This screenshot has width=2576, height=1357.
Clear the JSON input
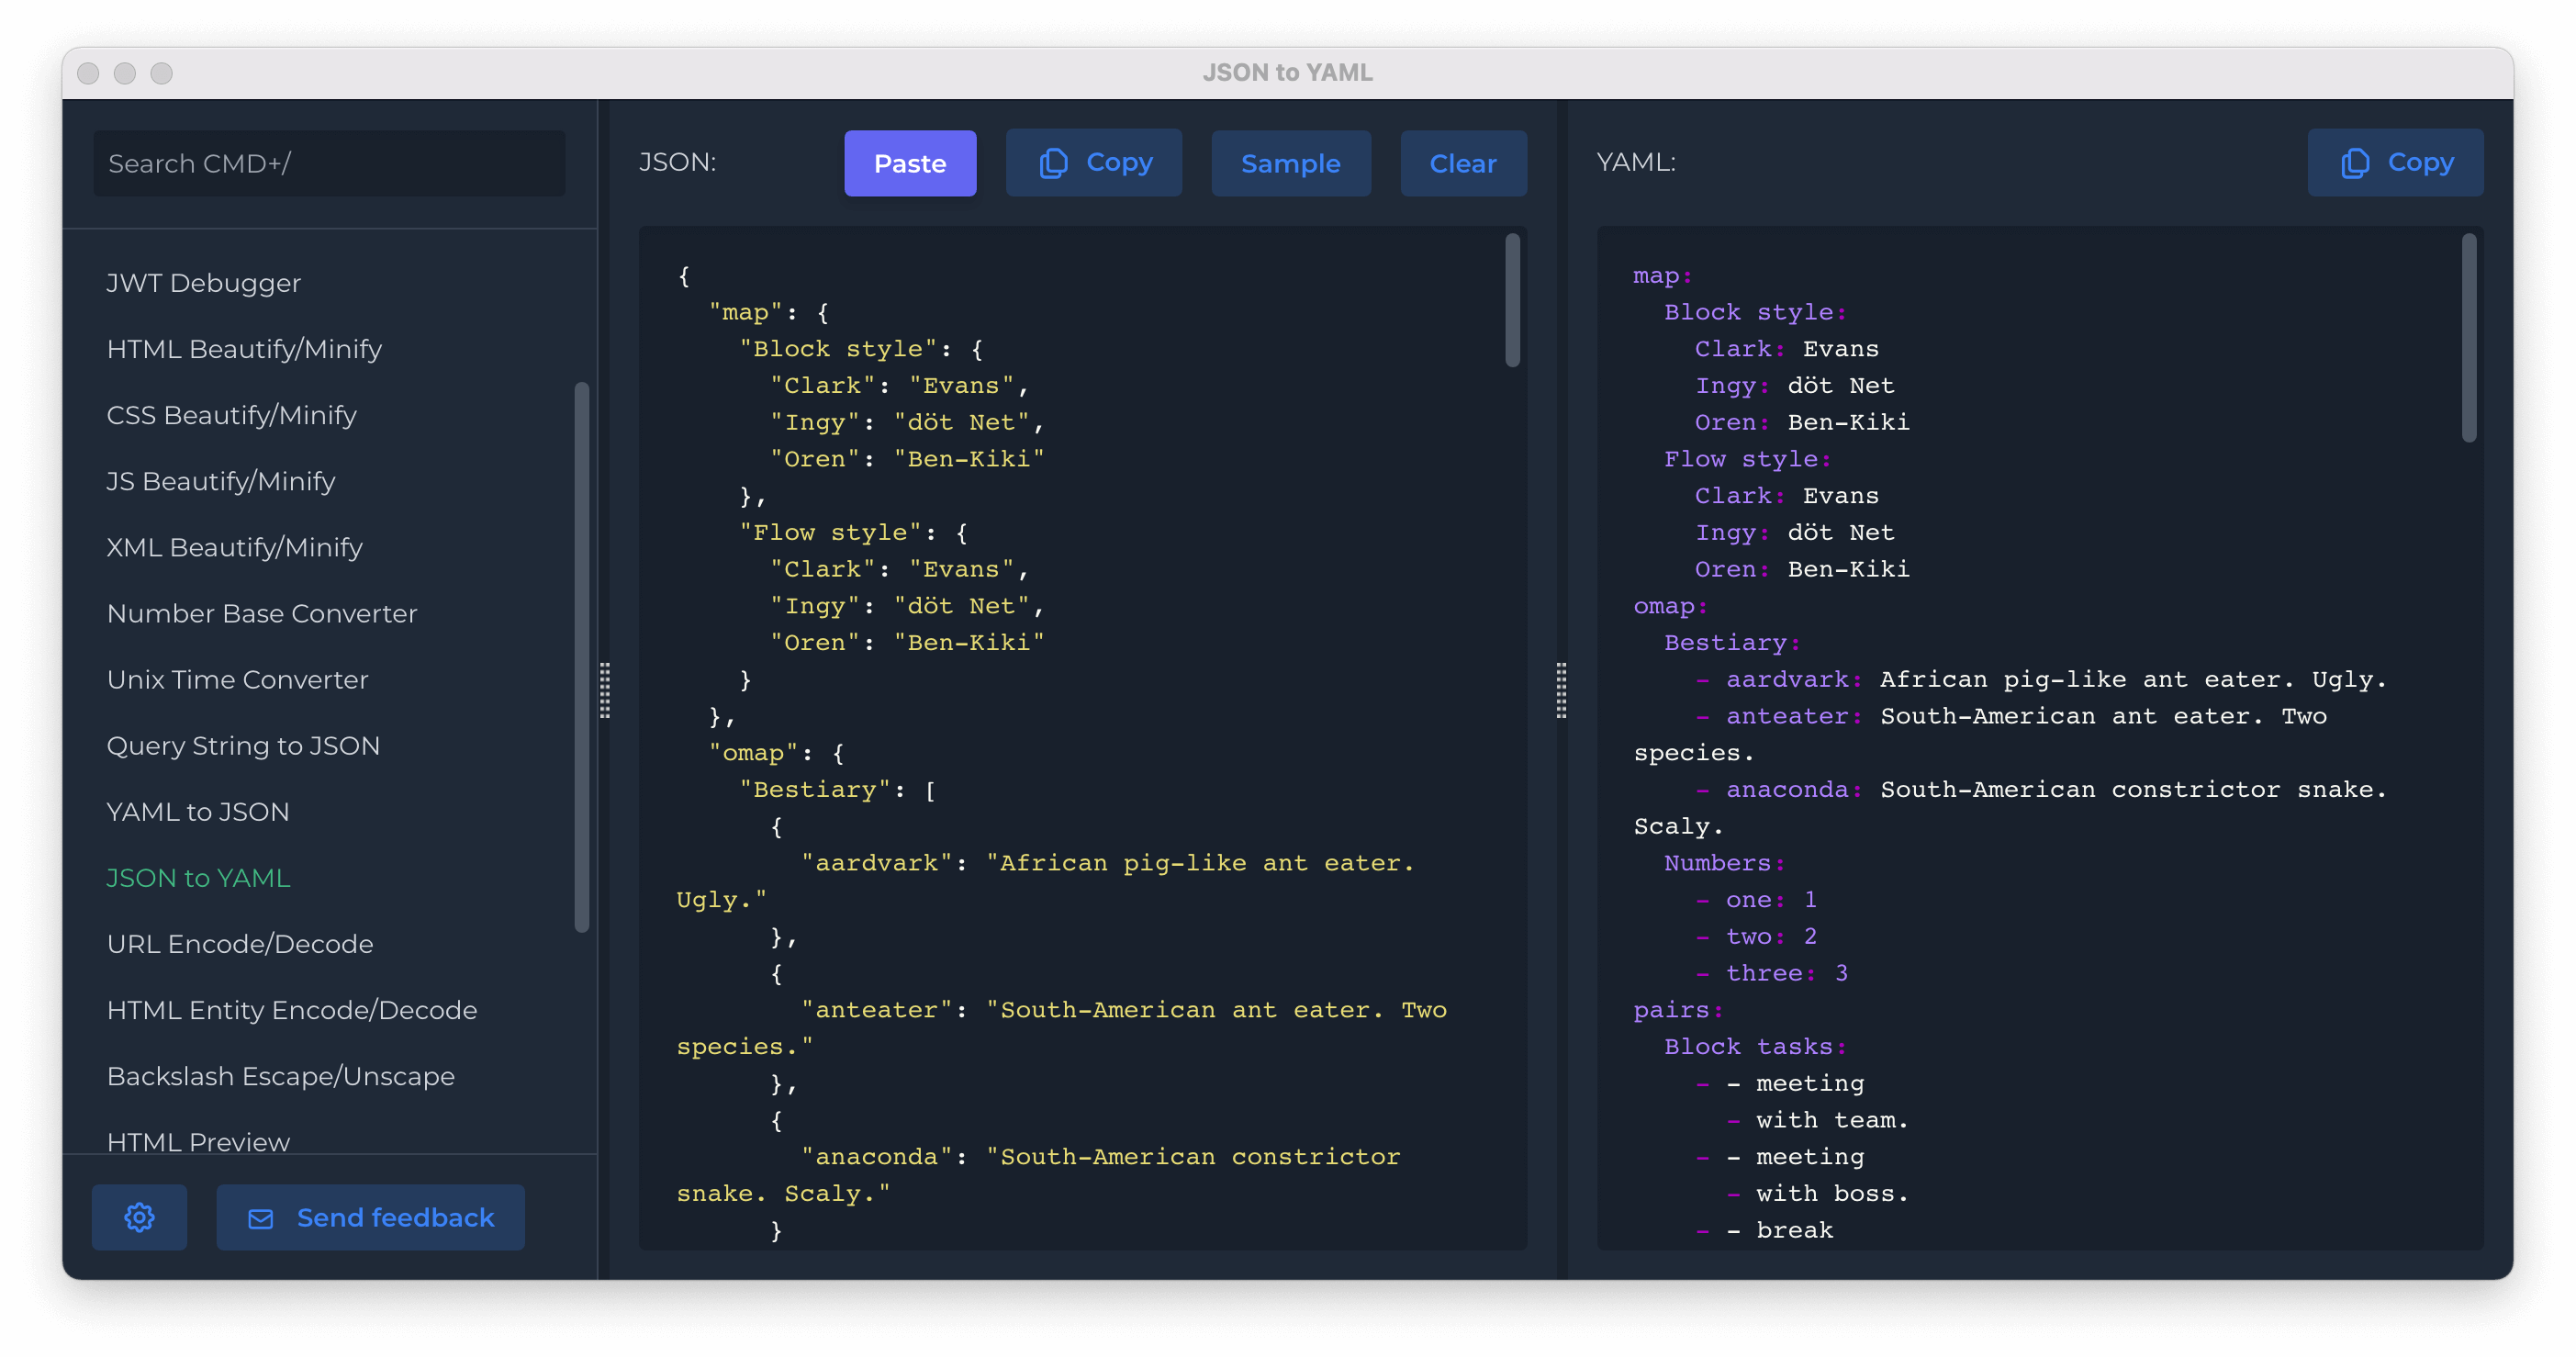(x=1462, y=163)
